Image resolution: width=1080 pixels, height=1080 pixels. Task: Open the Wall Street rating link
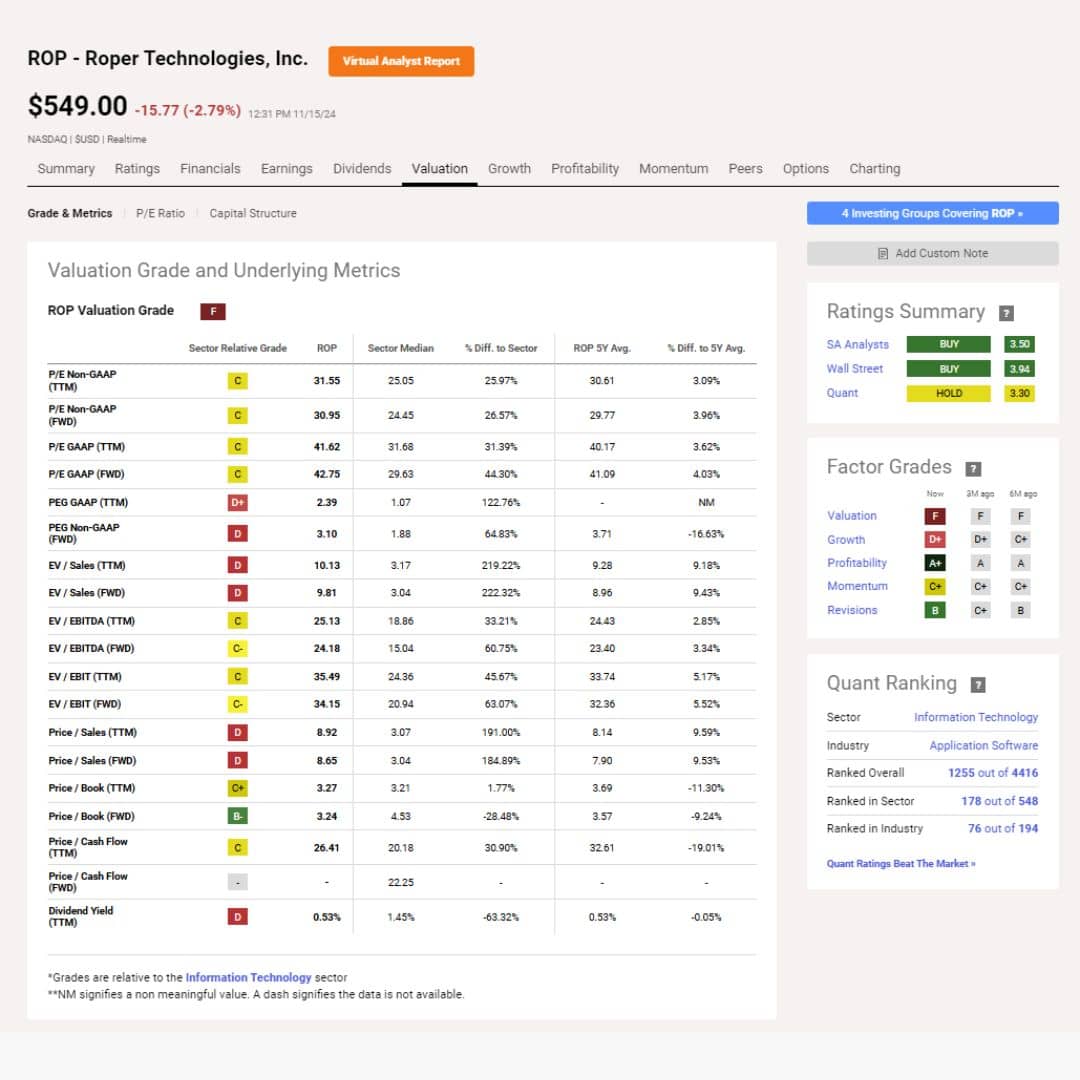(x=855, y=368)
